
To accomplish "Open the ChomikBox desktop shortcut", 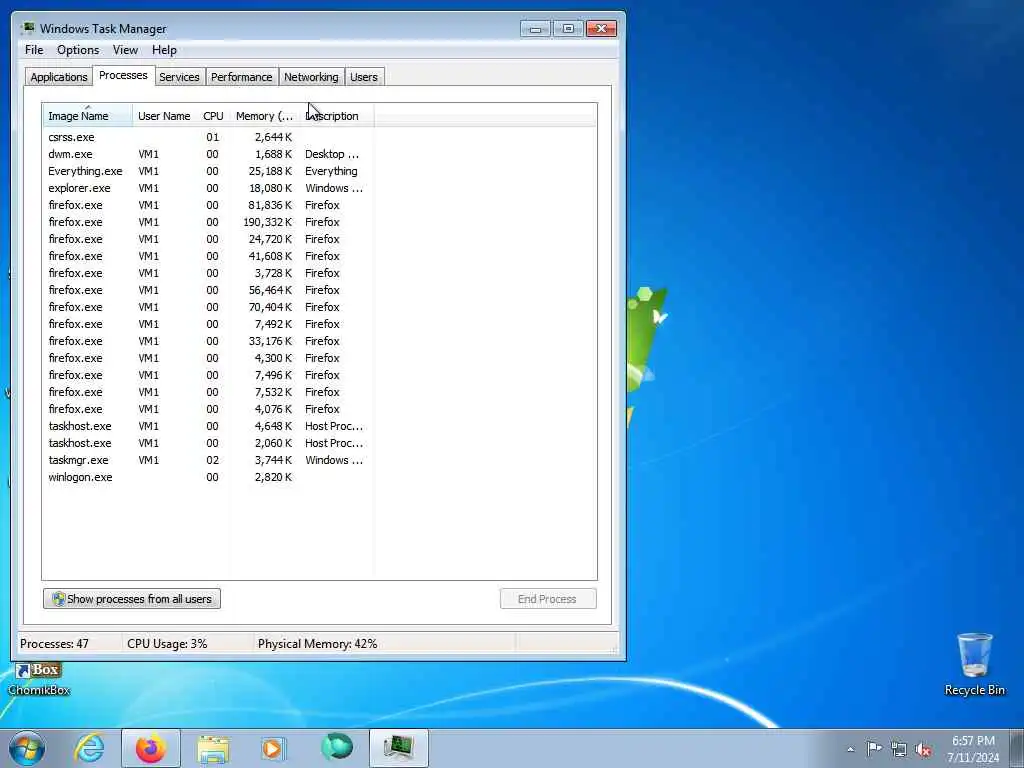I will 39,679.
